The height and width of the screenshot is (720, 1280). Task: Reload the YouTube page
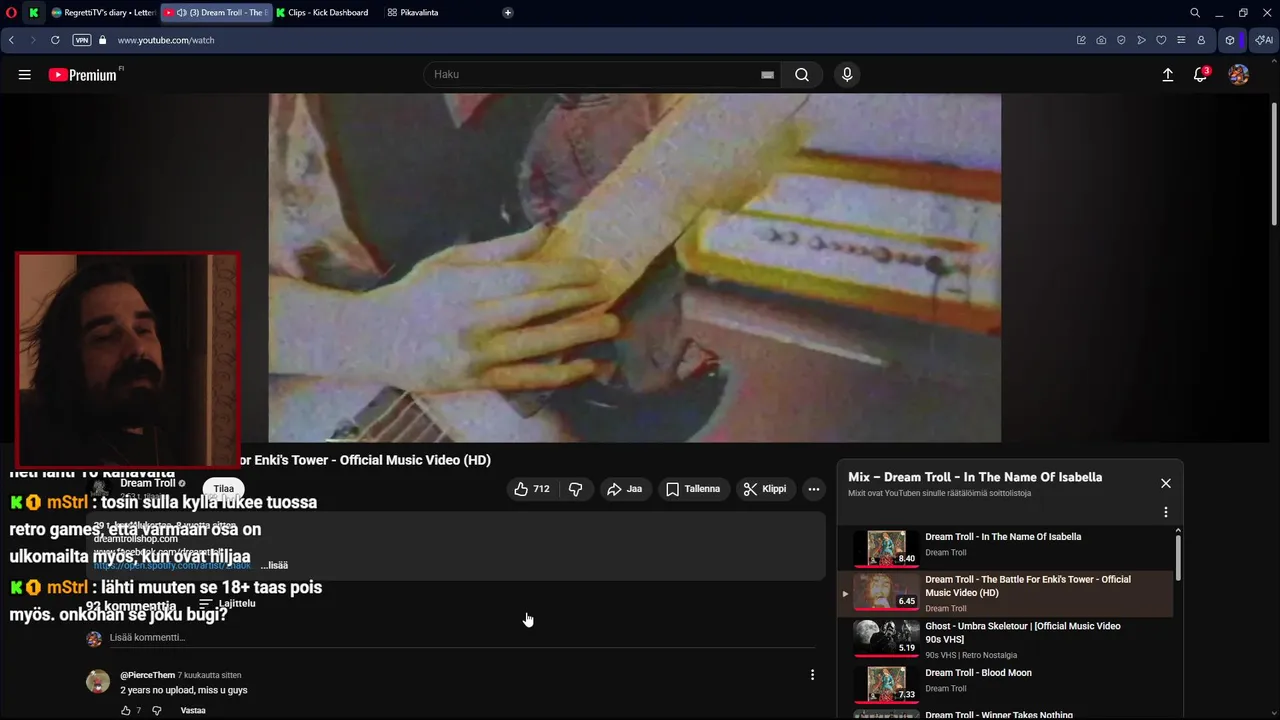pos(55,40)
